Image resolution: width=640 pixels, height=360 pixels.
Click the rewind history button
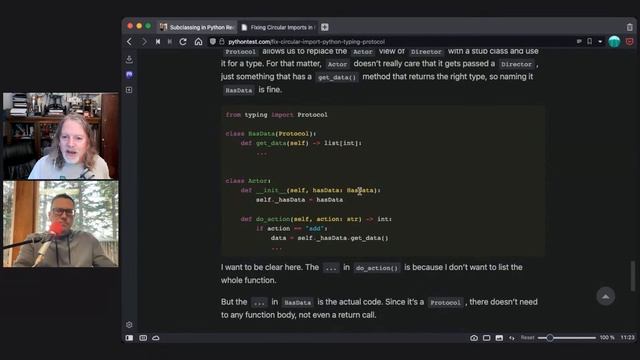tap(158, 42)
